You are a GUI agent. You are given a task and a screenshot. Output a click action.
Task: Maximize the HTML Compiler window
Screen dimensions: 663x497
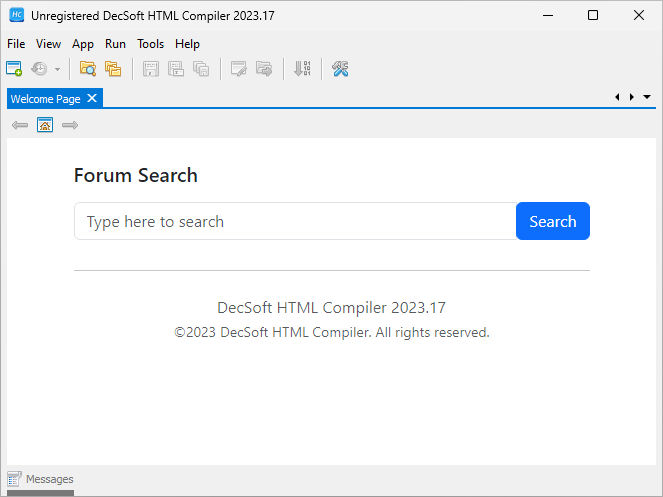click(593, 16)
